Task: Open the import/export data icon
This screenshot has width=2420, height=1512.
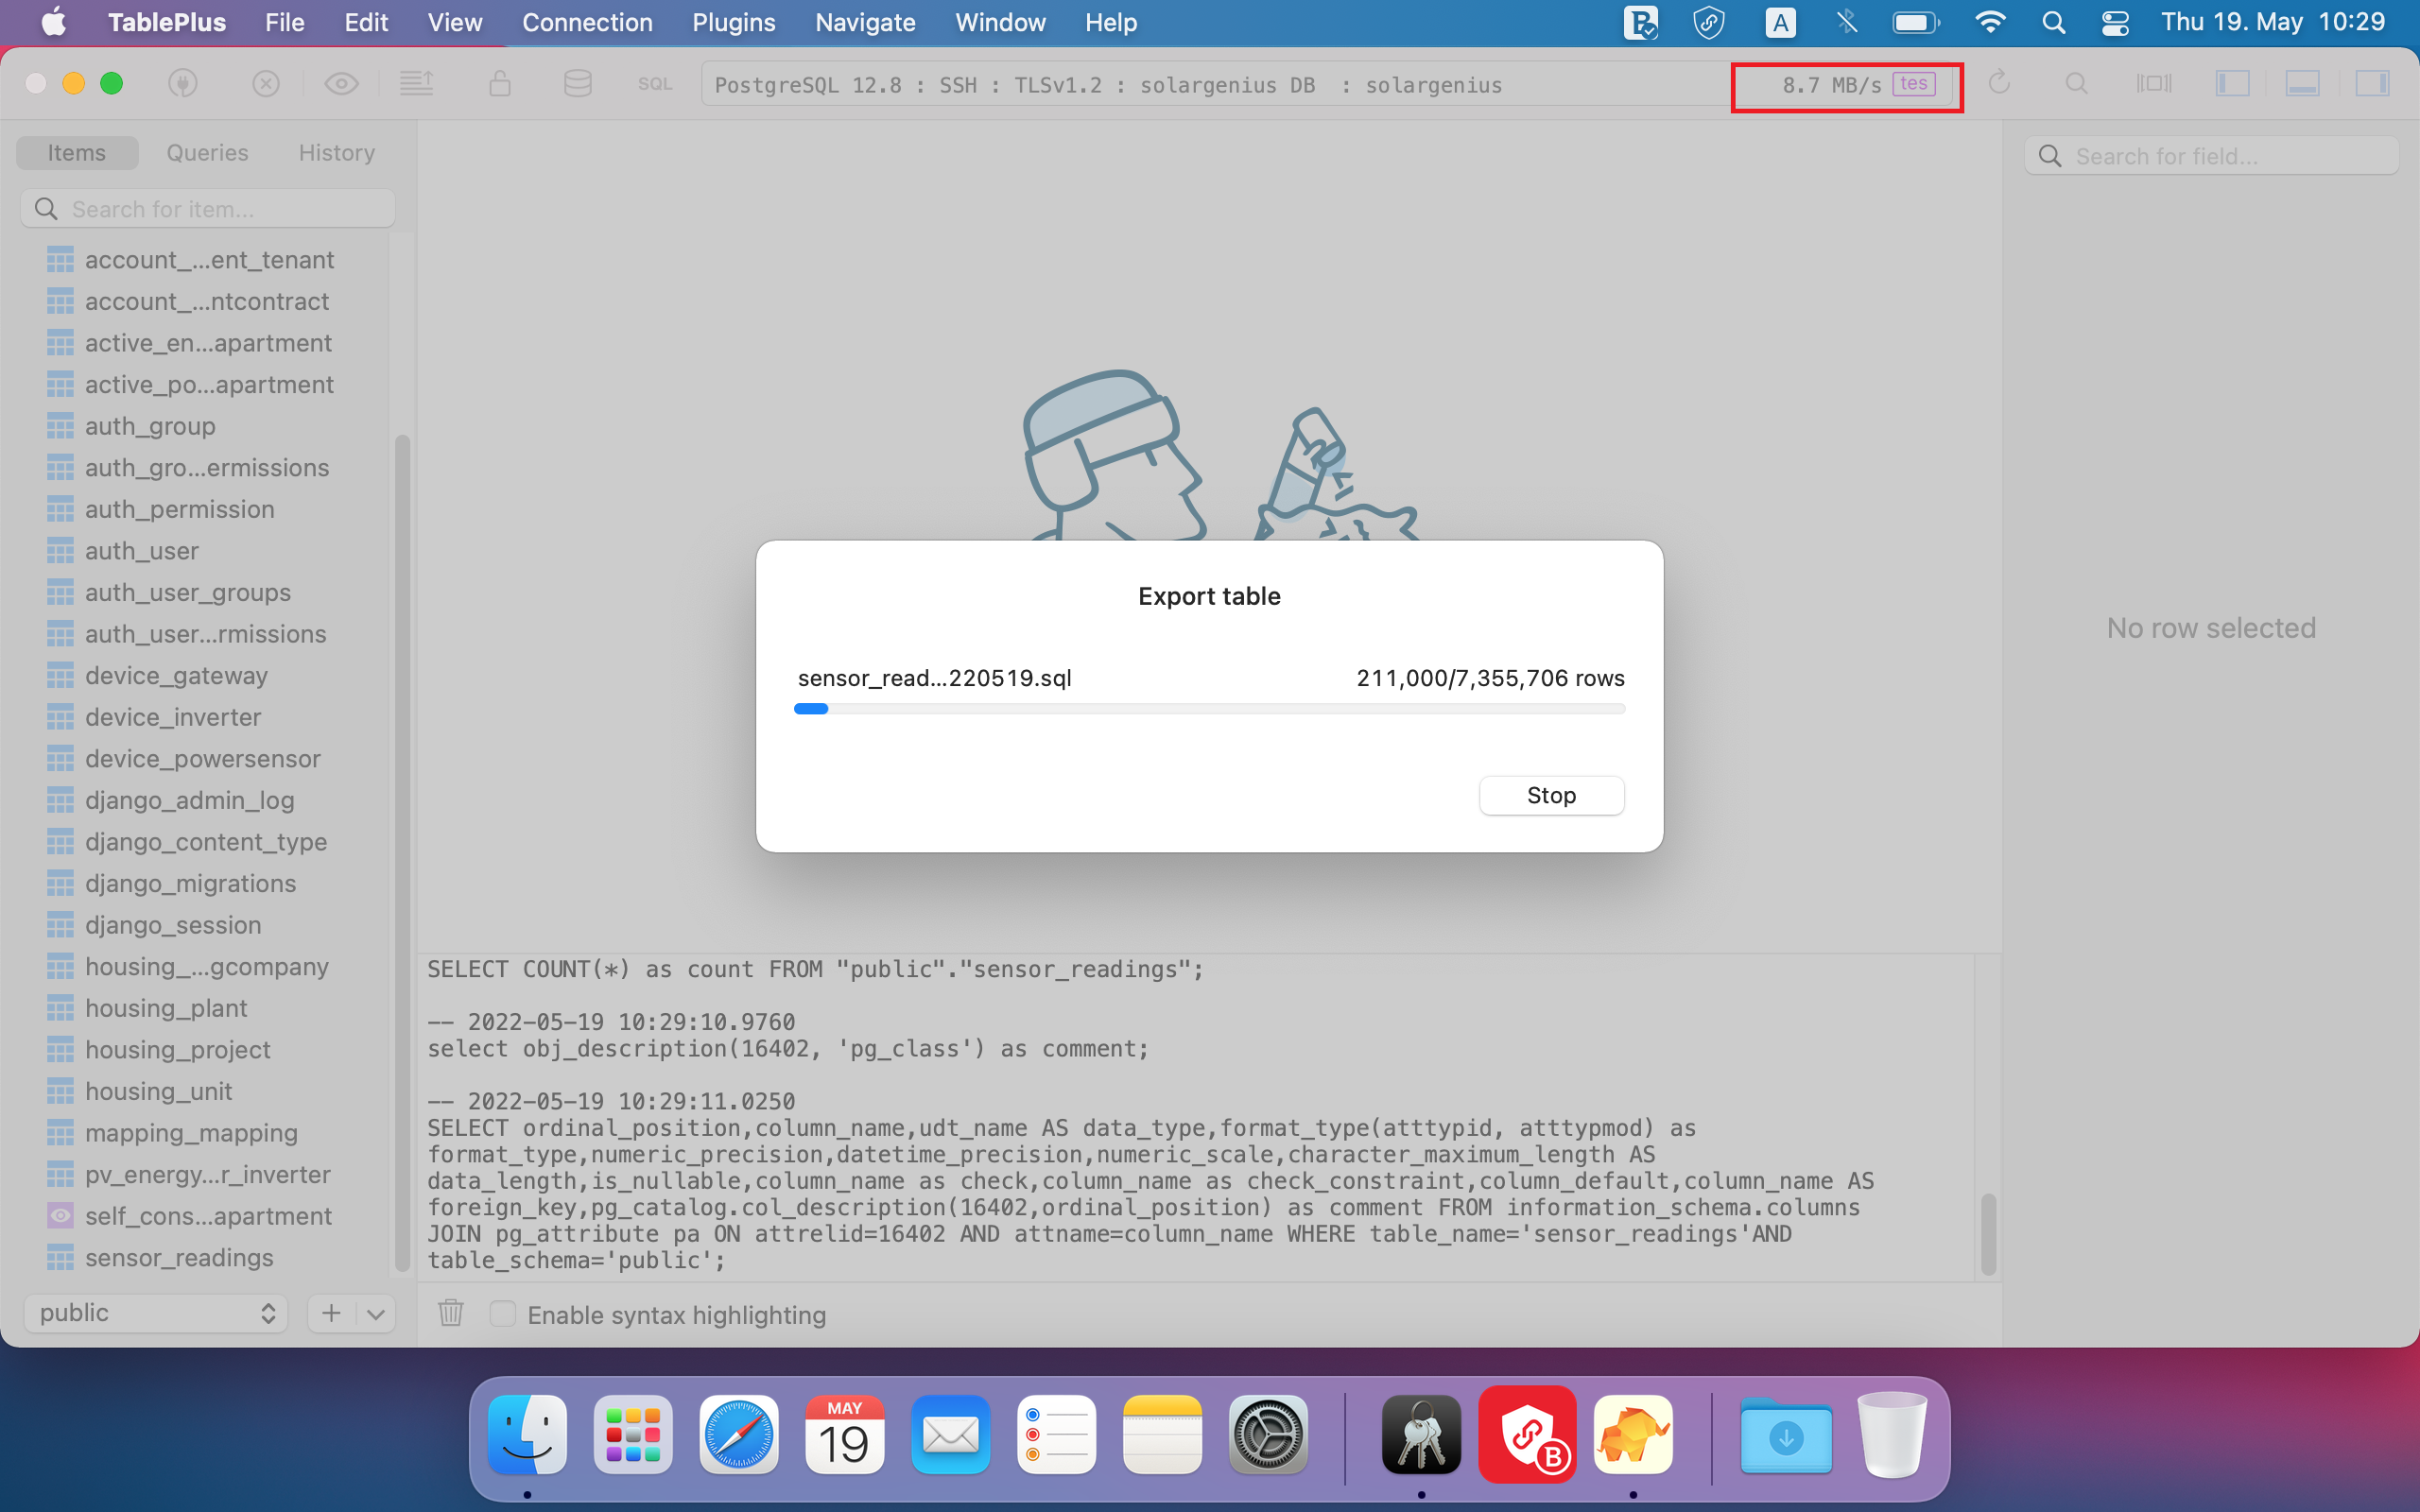Action: click(417, 84)
